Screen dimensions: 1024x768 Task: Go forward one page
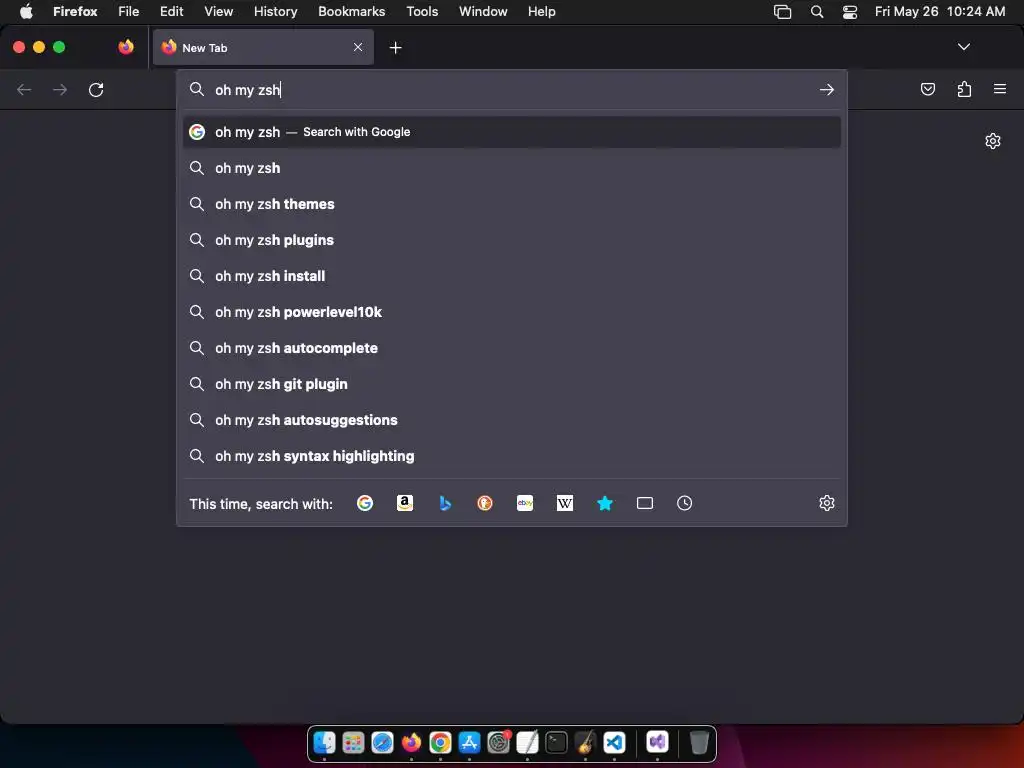(60, 89)
